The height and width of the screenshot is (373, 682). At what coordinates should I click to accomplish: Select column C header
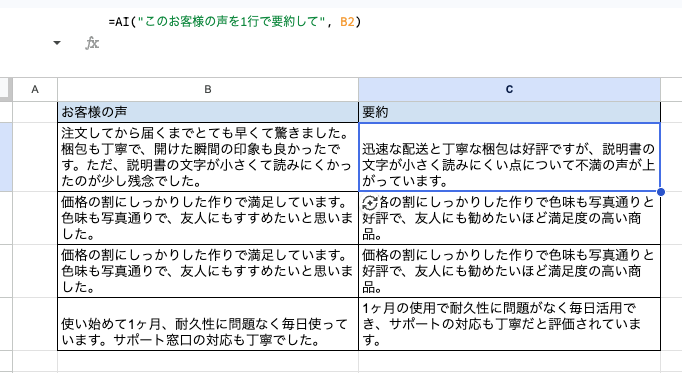point(509,90)
